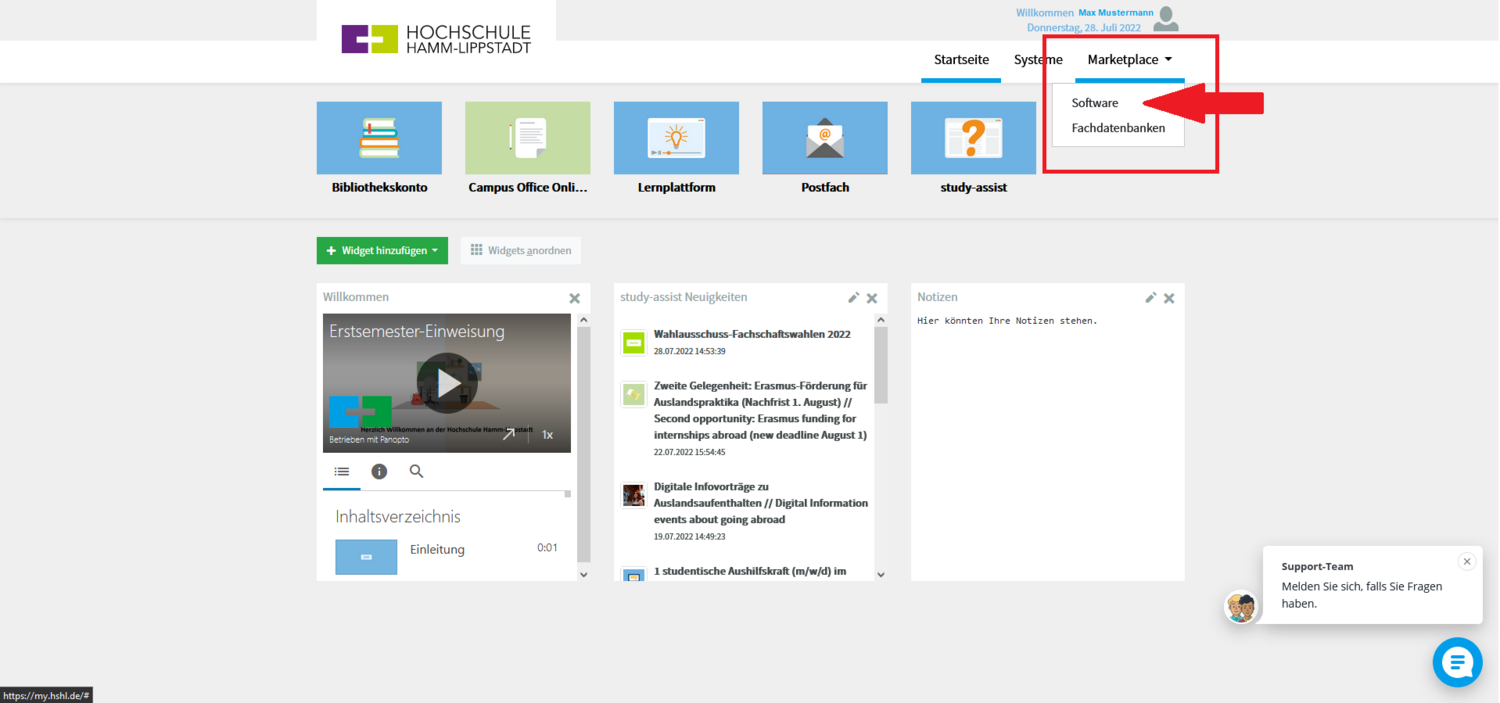Open the Campus Office Online tile
This screenshot has width=1500, height=703.
pos(527,138)
